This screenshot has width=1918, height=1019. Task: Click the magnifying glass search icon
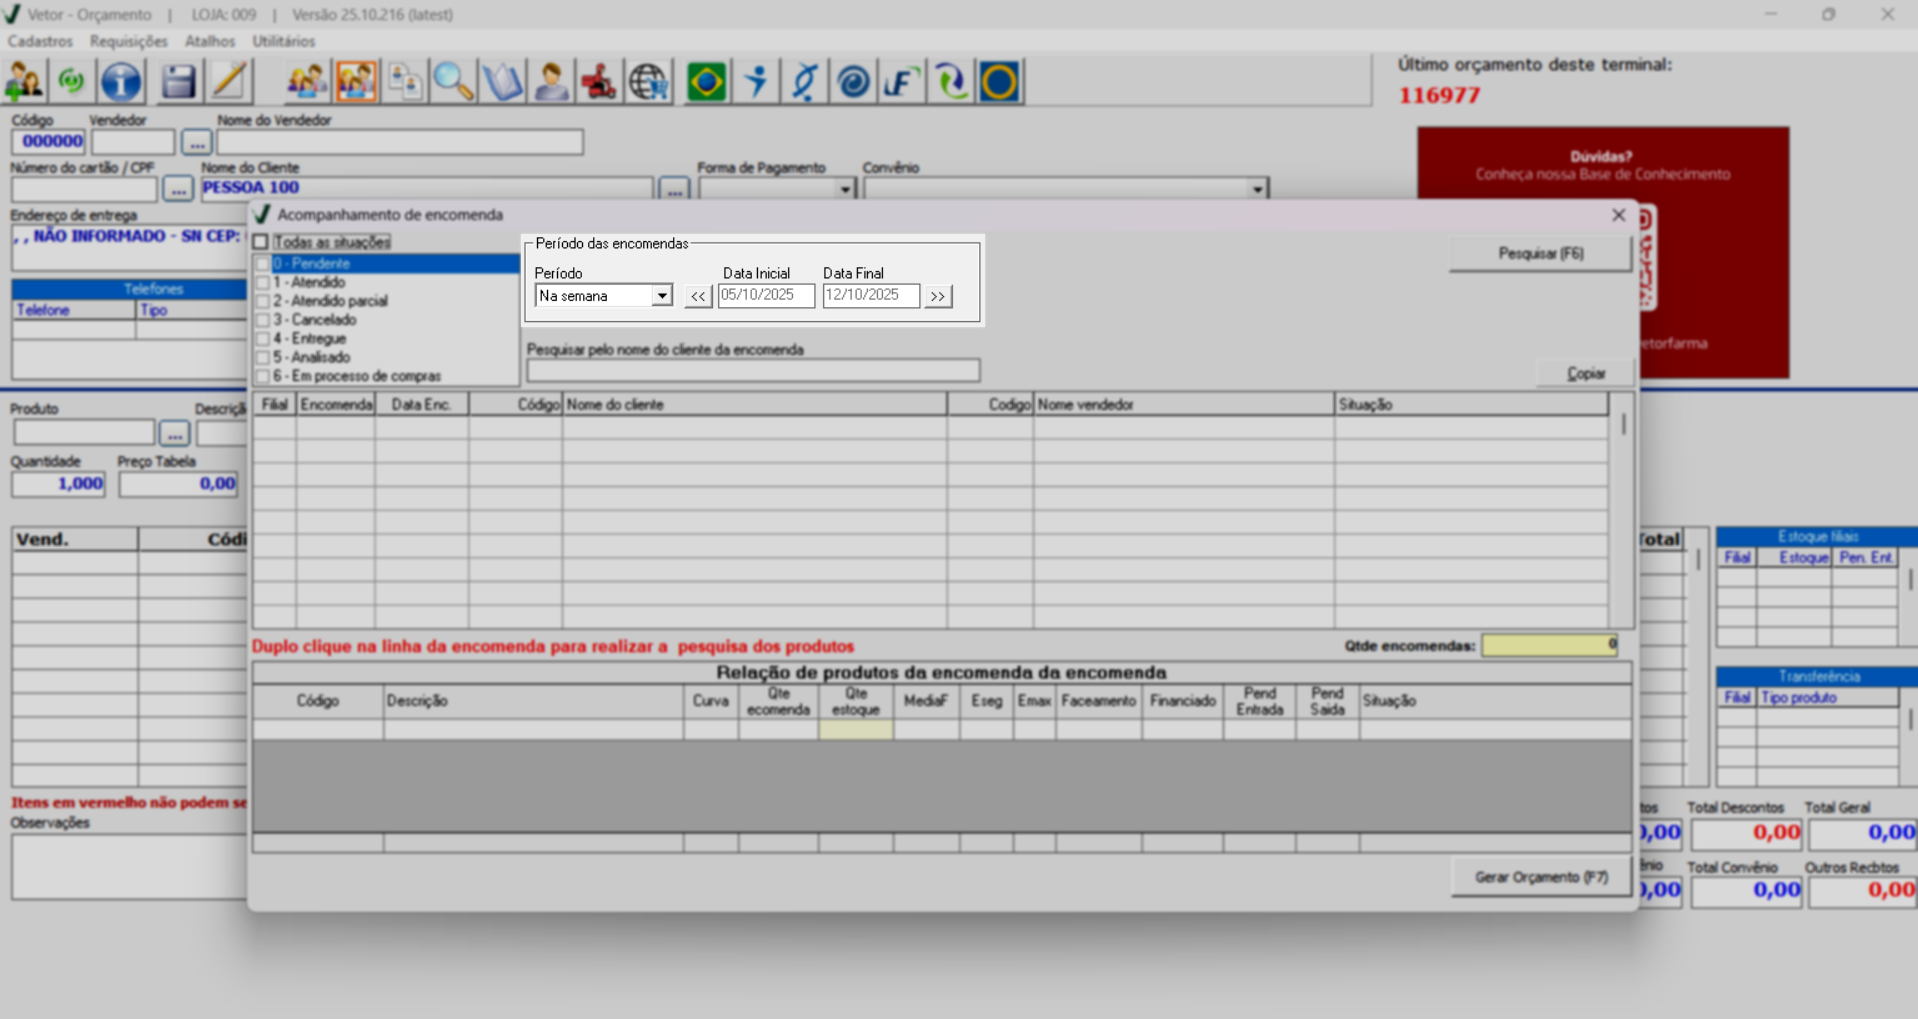coord(453,82)
